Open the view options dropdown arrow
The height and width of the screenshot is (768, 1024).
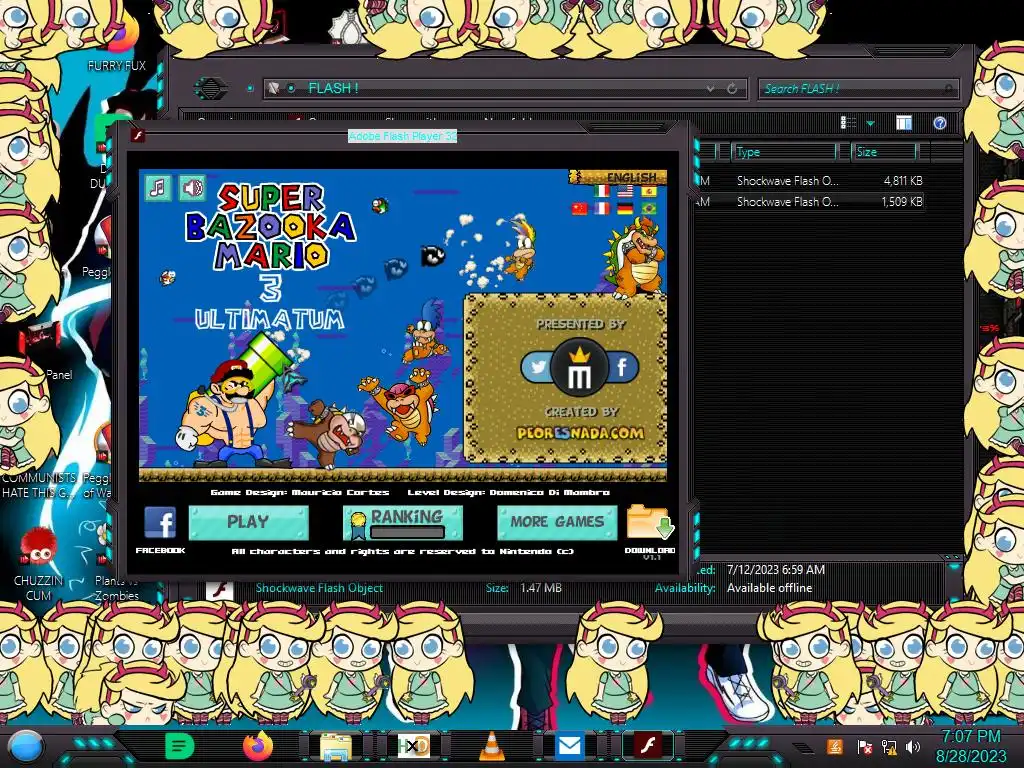[x=871, y=123]
